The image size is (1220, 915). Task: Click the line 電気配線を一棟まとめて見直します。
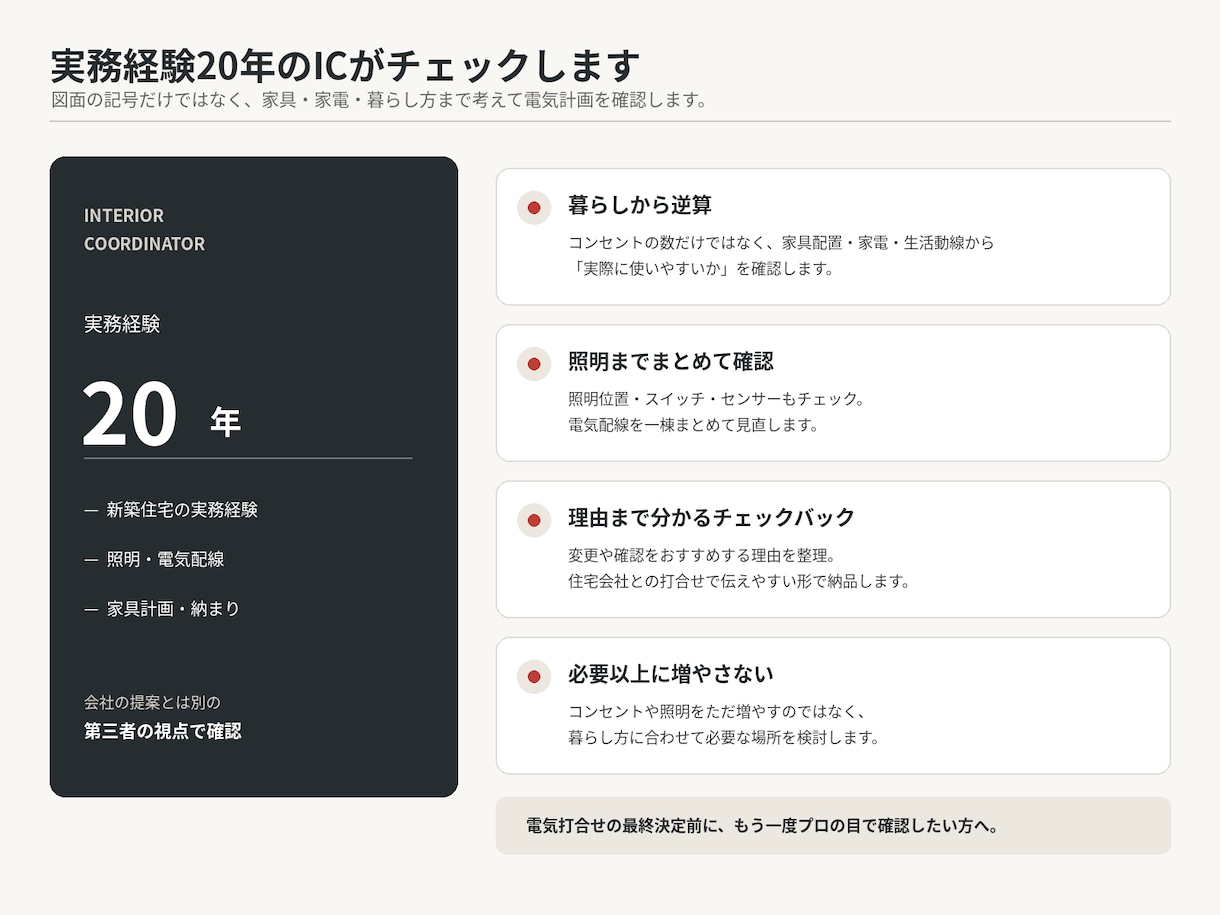[693, 425]
